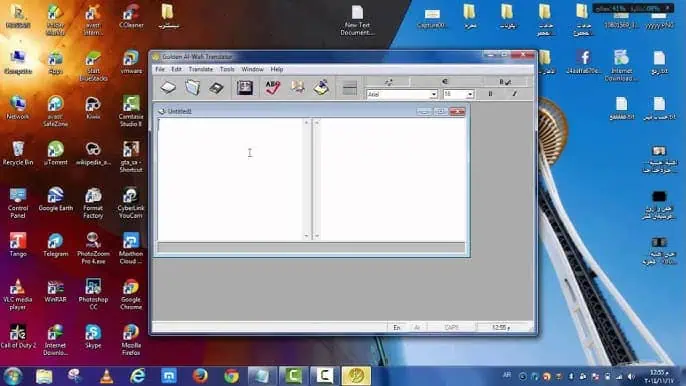Toggle Bold formatting button
The image size is (686, 386).
[x=490, y=94]
